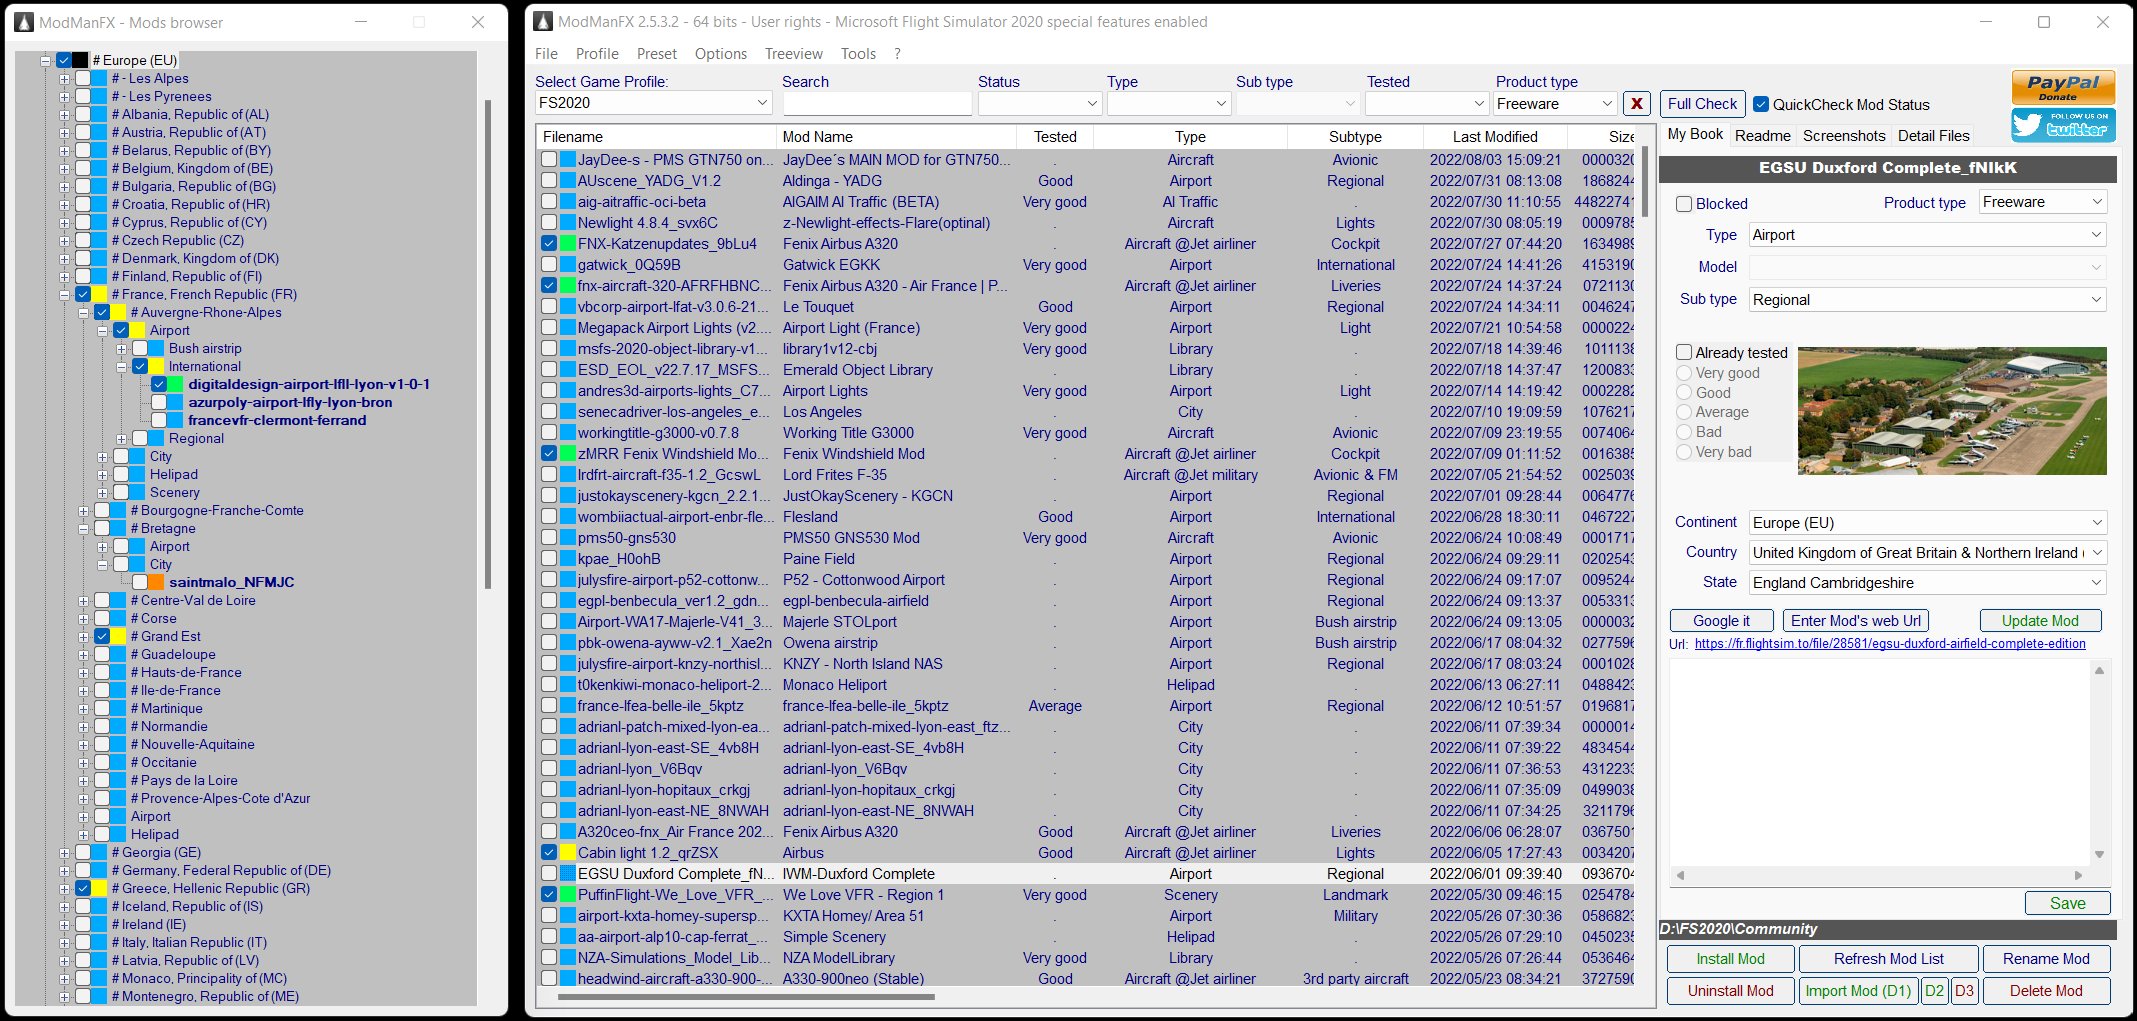
Task: Click the green status square of FNX-Katzenupdates row
Action: pyautogui.click(x=567, y=243)
